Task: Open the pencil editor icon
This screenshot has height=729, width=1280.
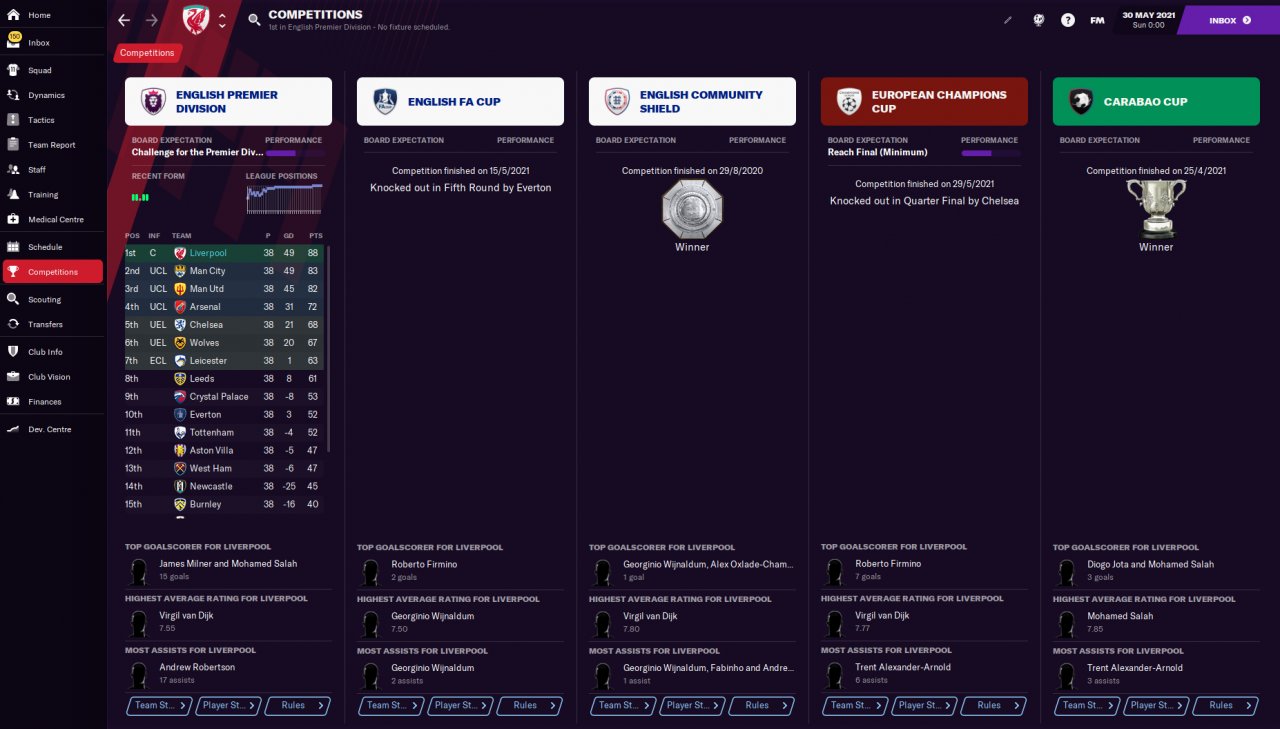Action: tap(1009, 20)
